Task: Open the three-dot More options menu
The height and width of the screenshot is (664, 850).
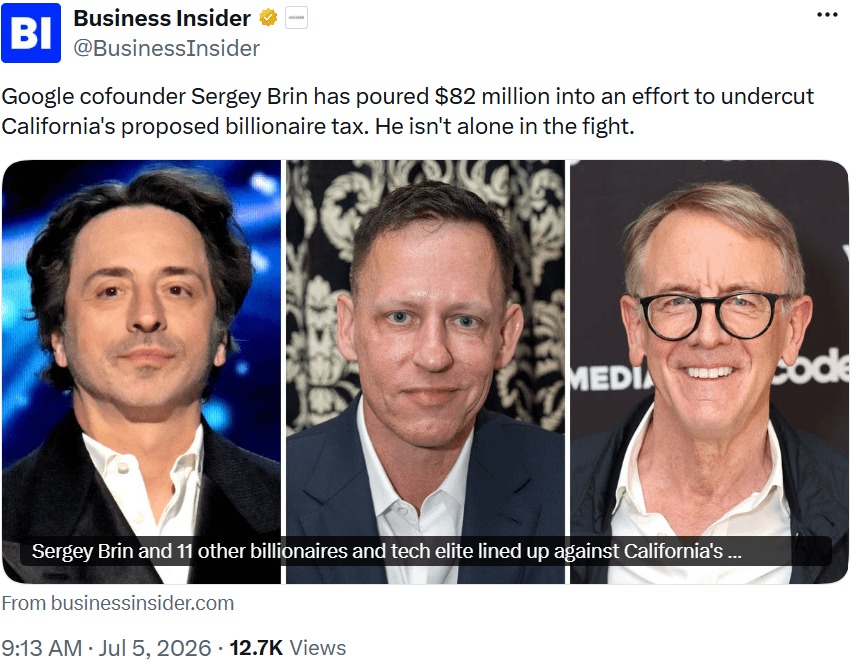Action: tap(827, 15)
